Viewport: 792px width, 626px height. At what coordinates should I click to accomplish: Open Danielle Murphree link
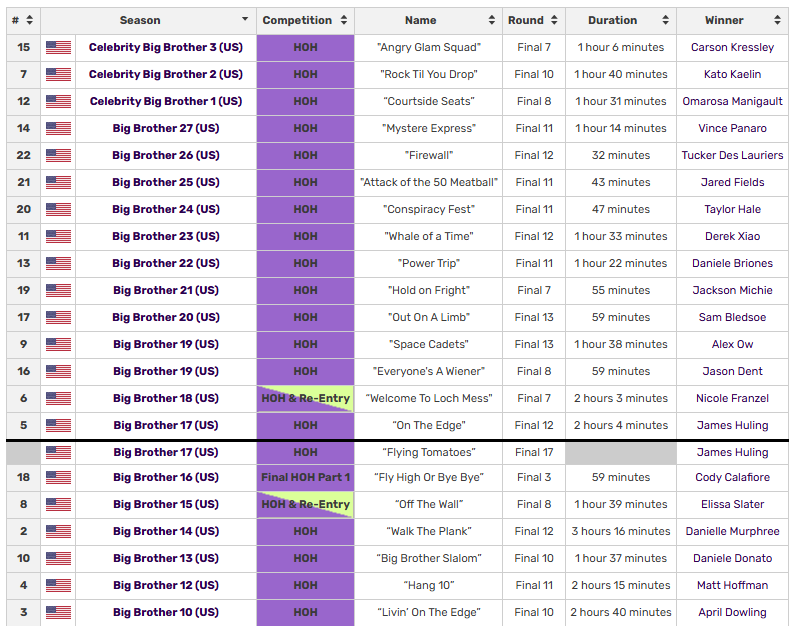coord(732,532)
